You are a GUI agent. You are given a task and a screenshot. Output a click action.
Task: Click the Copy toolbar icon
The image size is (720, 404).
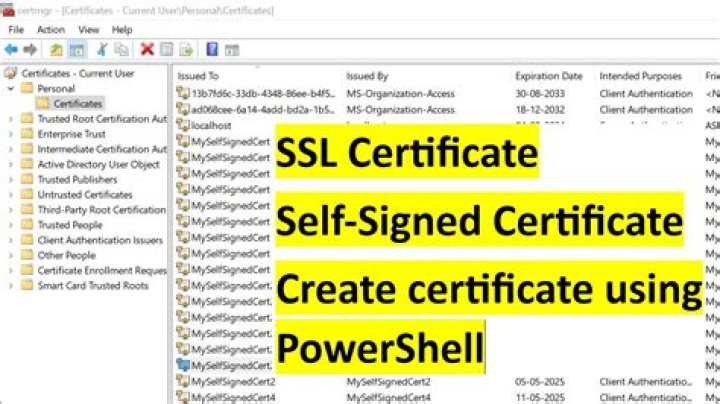click(x=121, y=49)
